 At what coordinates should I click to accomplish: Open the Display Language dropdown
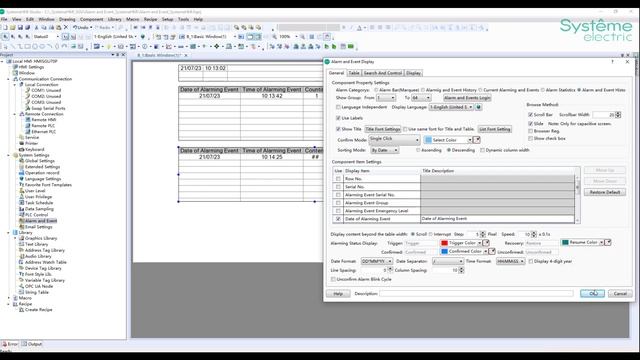(x=451, y=107)
